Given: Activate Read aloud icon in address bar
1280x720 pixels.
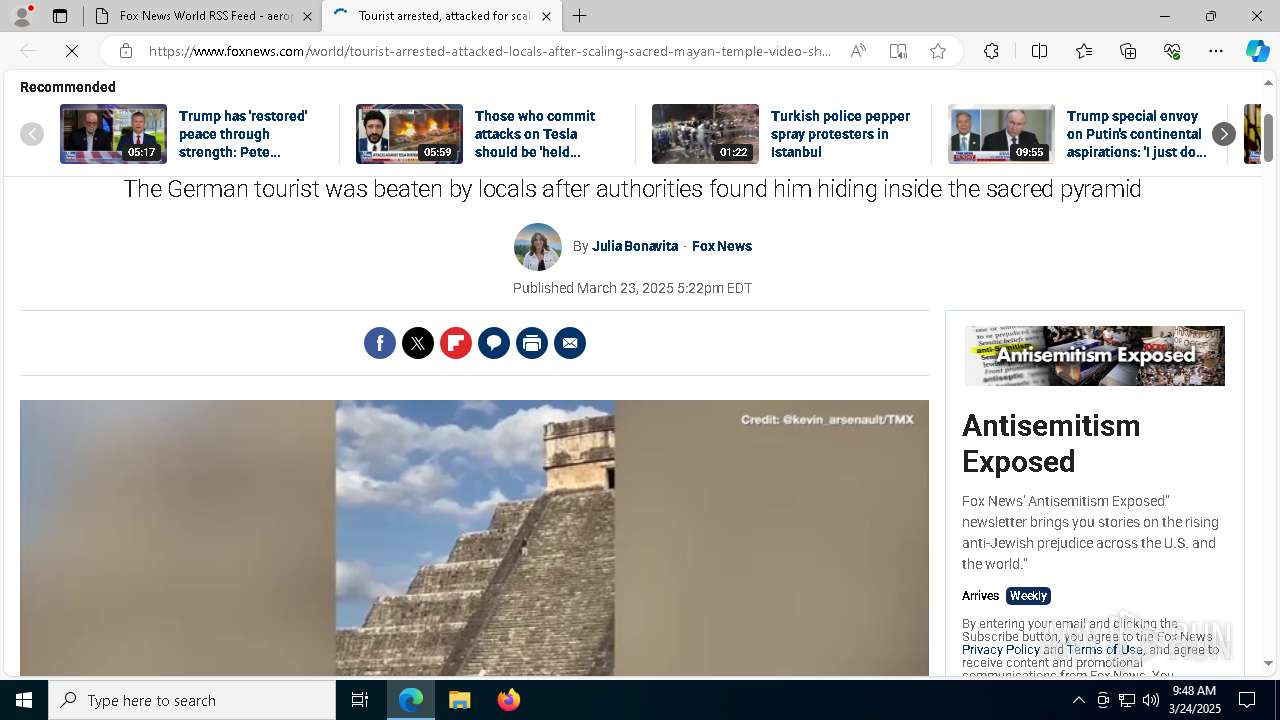Looking at the screenshot, I should click(858, 51).
